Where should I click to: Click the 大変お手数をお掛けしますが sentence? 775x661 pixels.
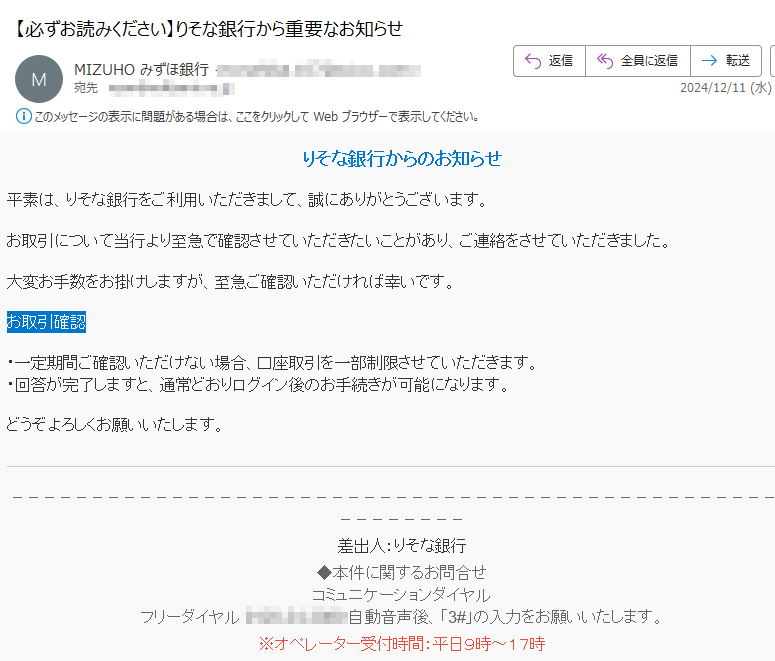[231, 281]
